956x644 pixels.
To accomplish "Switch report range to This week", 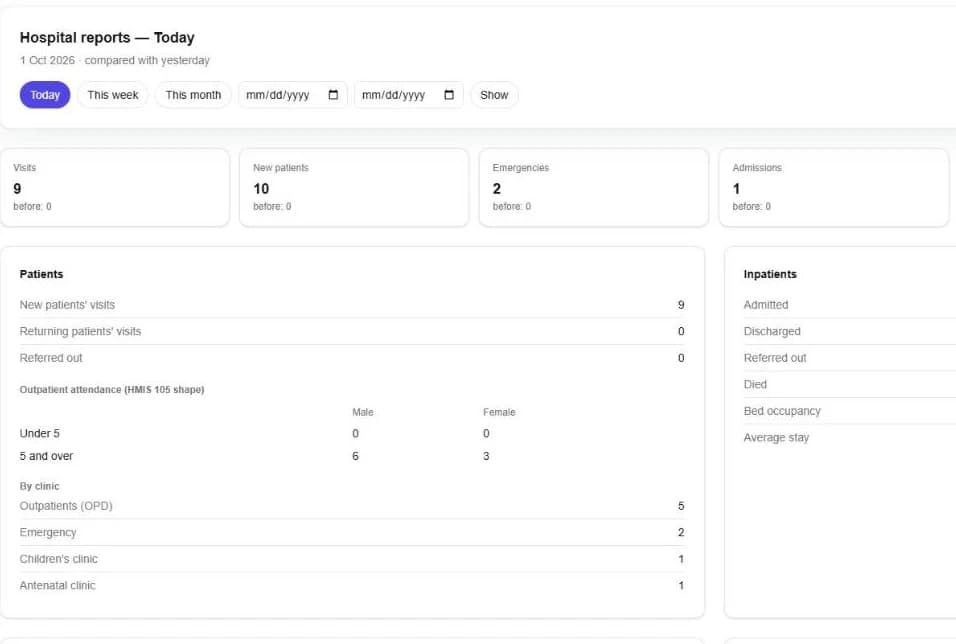I will click(113, 95).
